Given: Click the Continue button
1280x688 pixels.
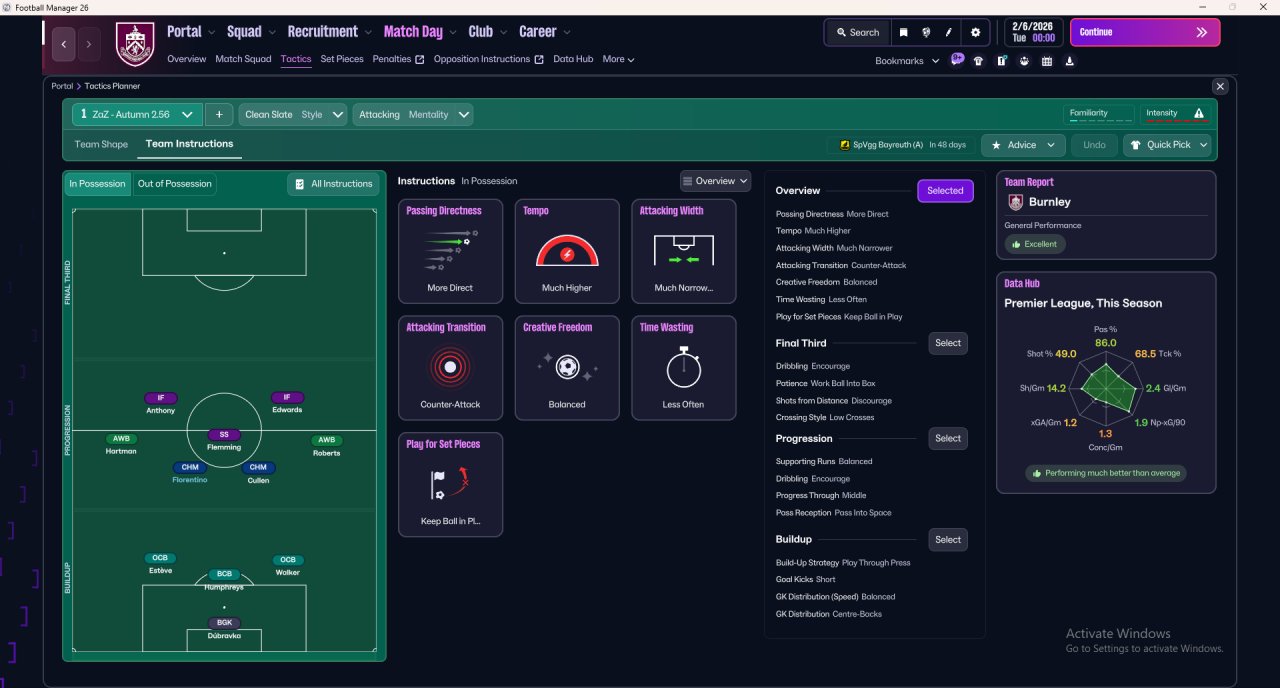Looking at the screenshot, I should [x=1145, y=32].
